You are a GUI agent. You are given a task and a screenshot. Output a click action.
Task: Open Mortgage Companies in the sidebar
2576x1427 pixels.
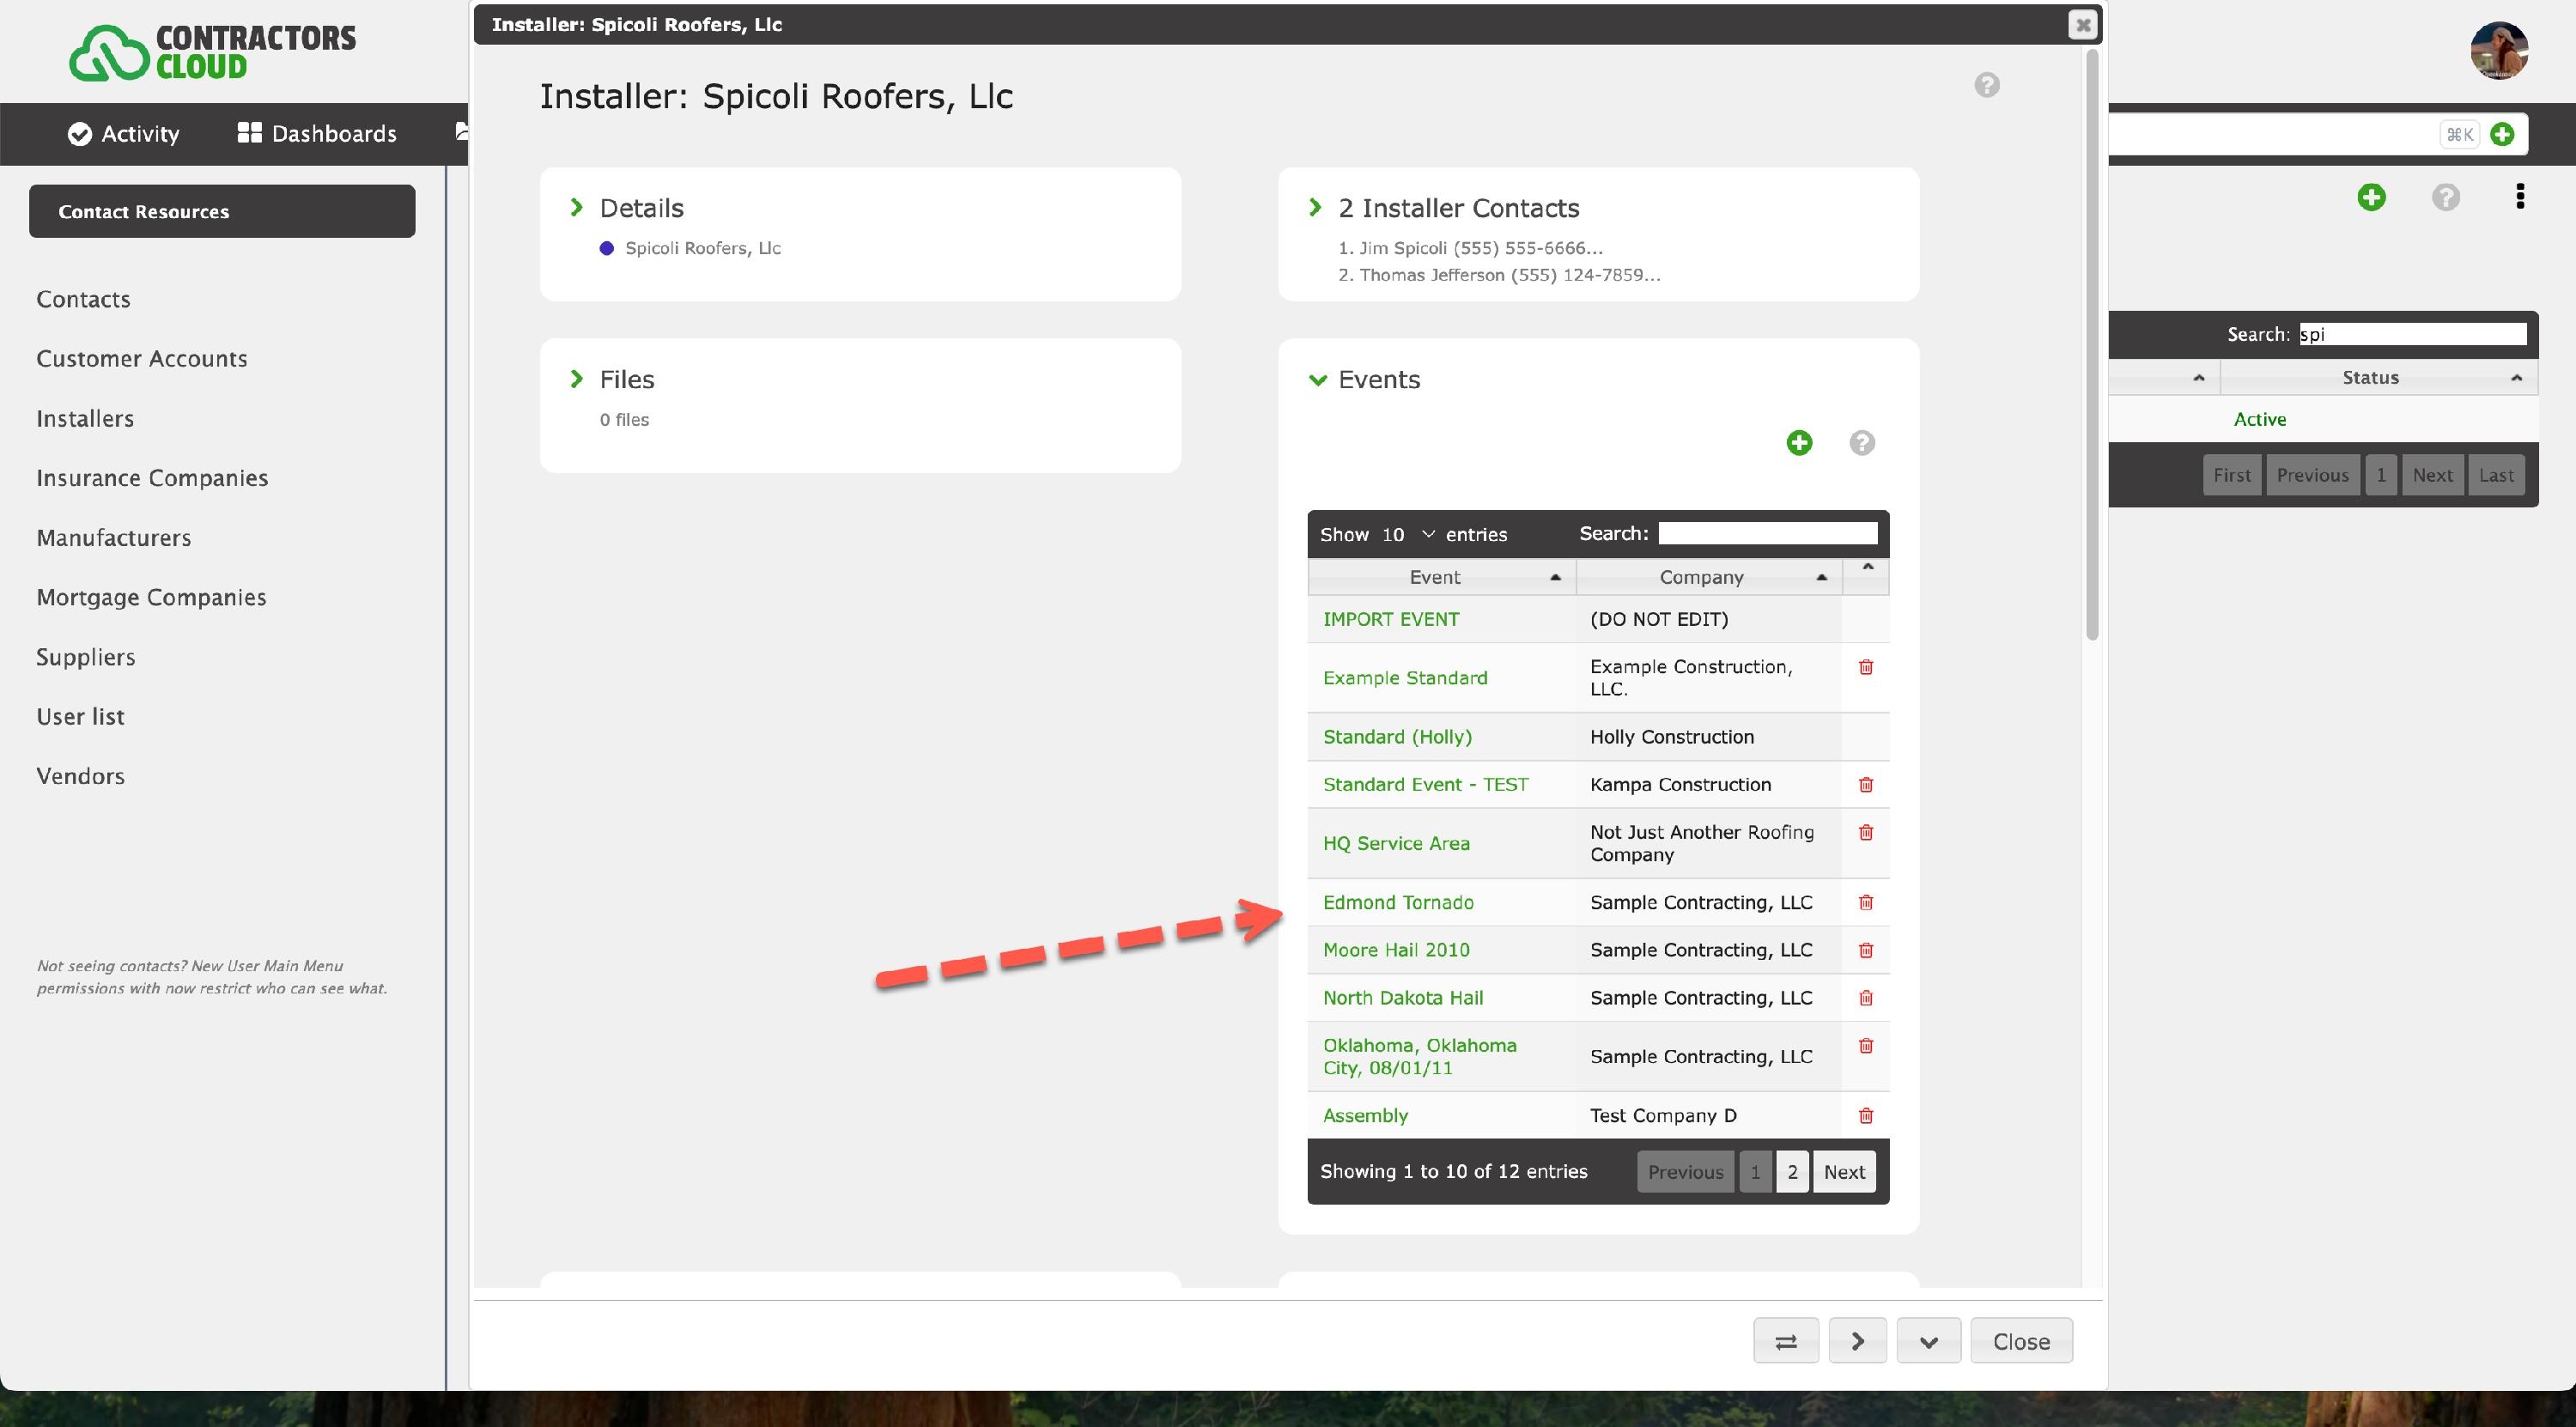[151, 597]
